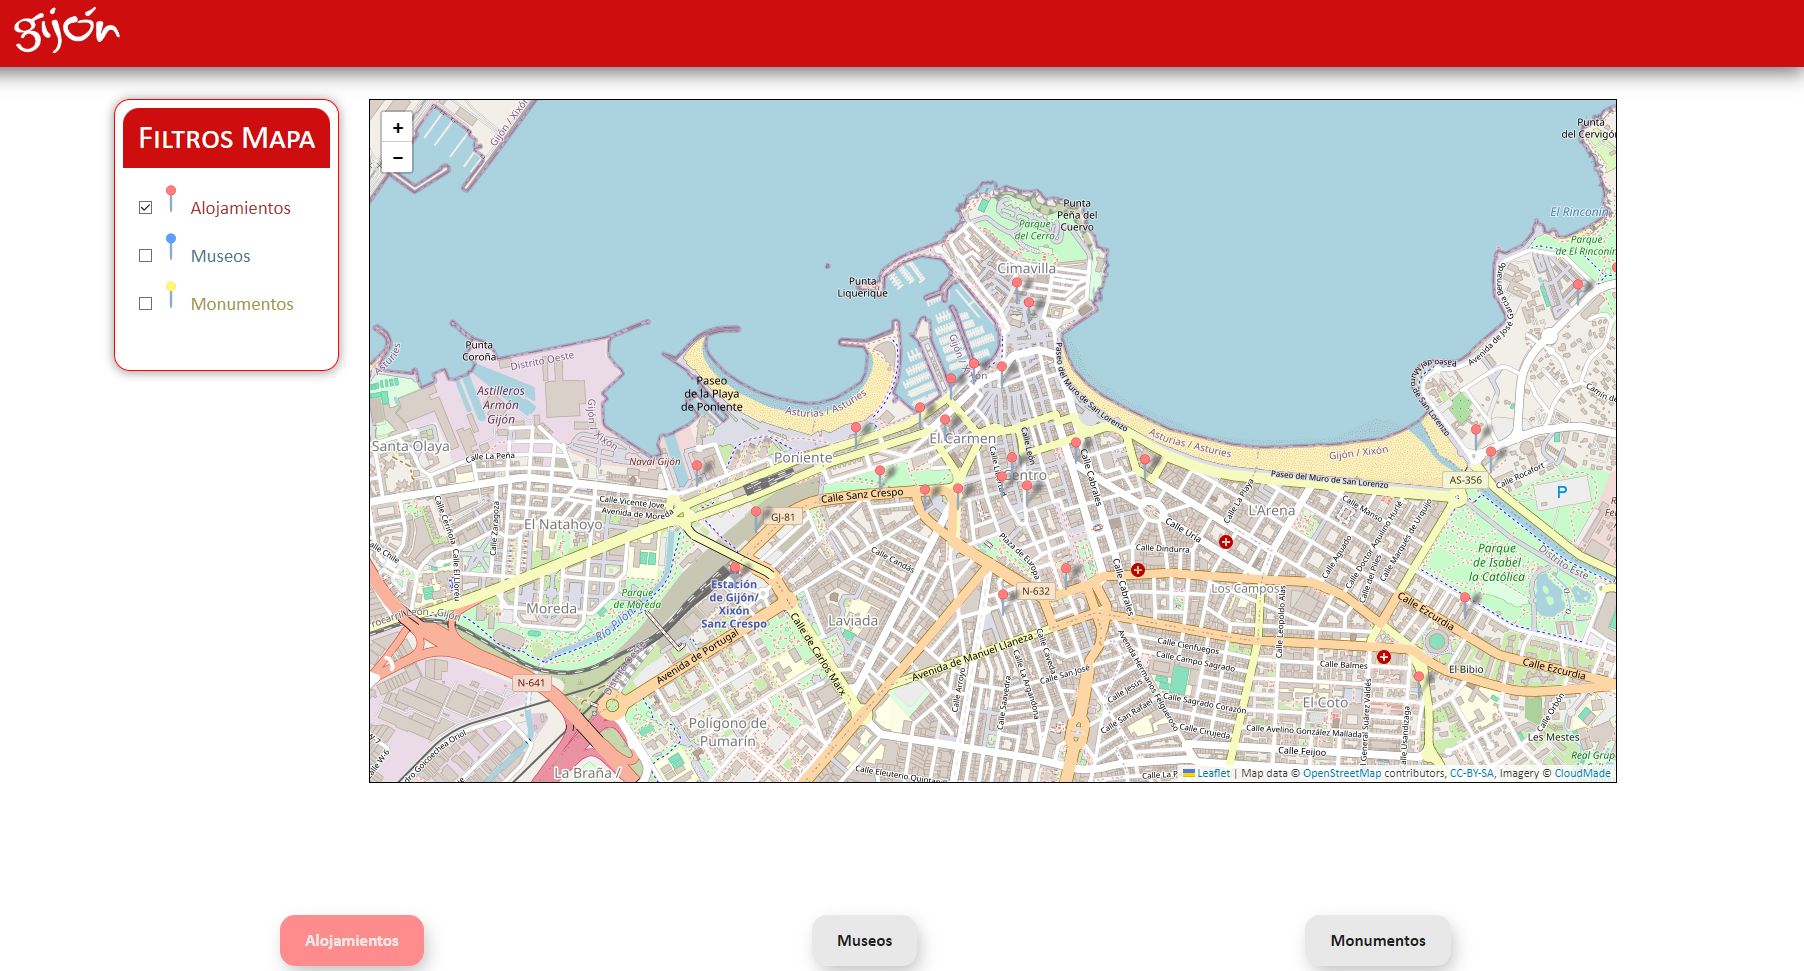
Task: Select the red marker above Estación de Gijón
Action: (735, 568)
